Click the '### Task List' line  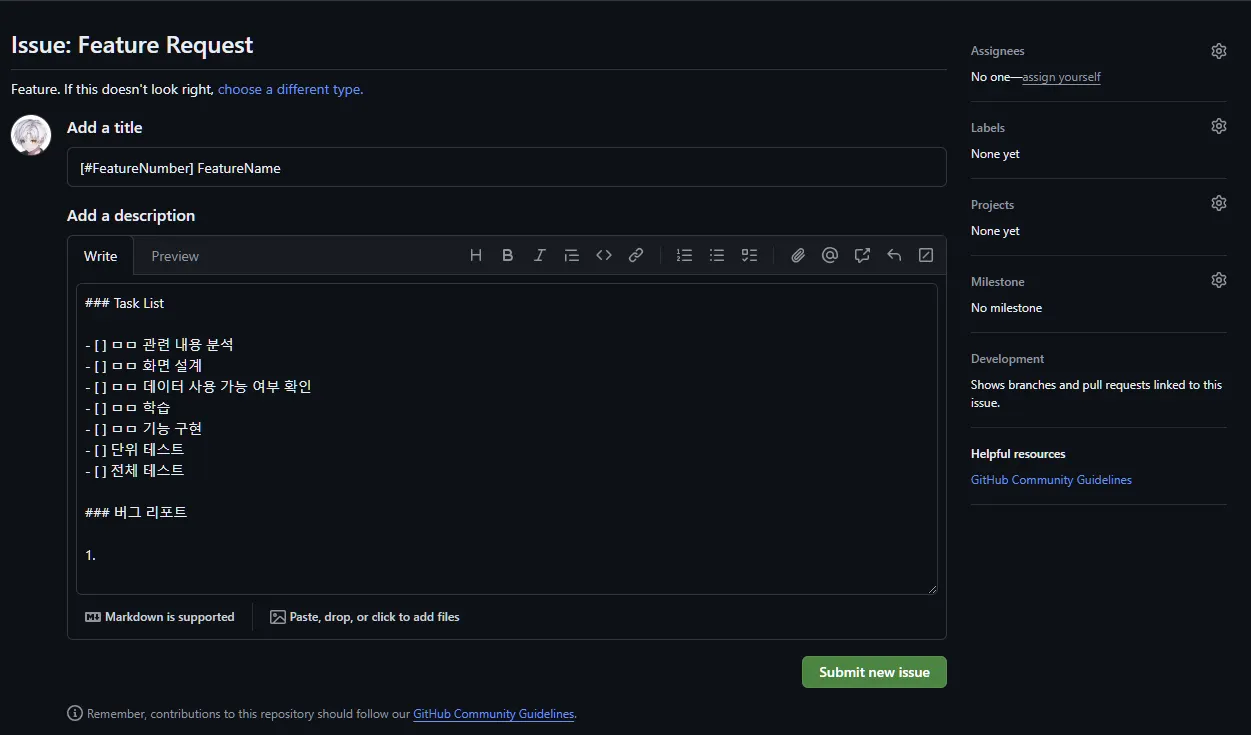tap(125, 303)
